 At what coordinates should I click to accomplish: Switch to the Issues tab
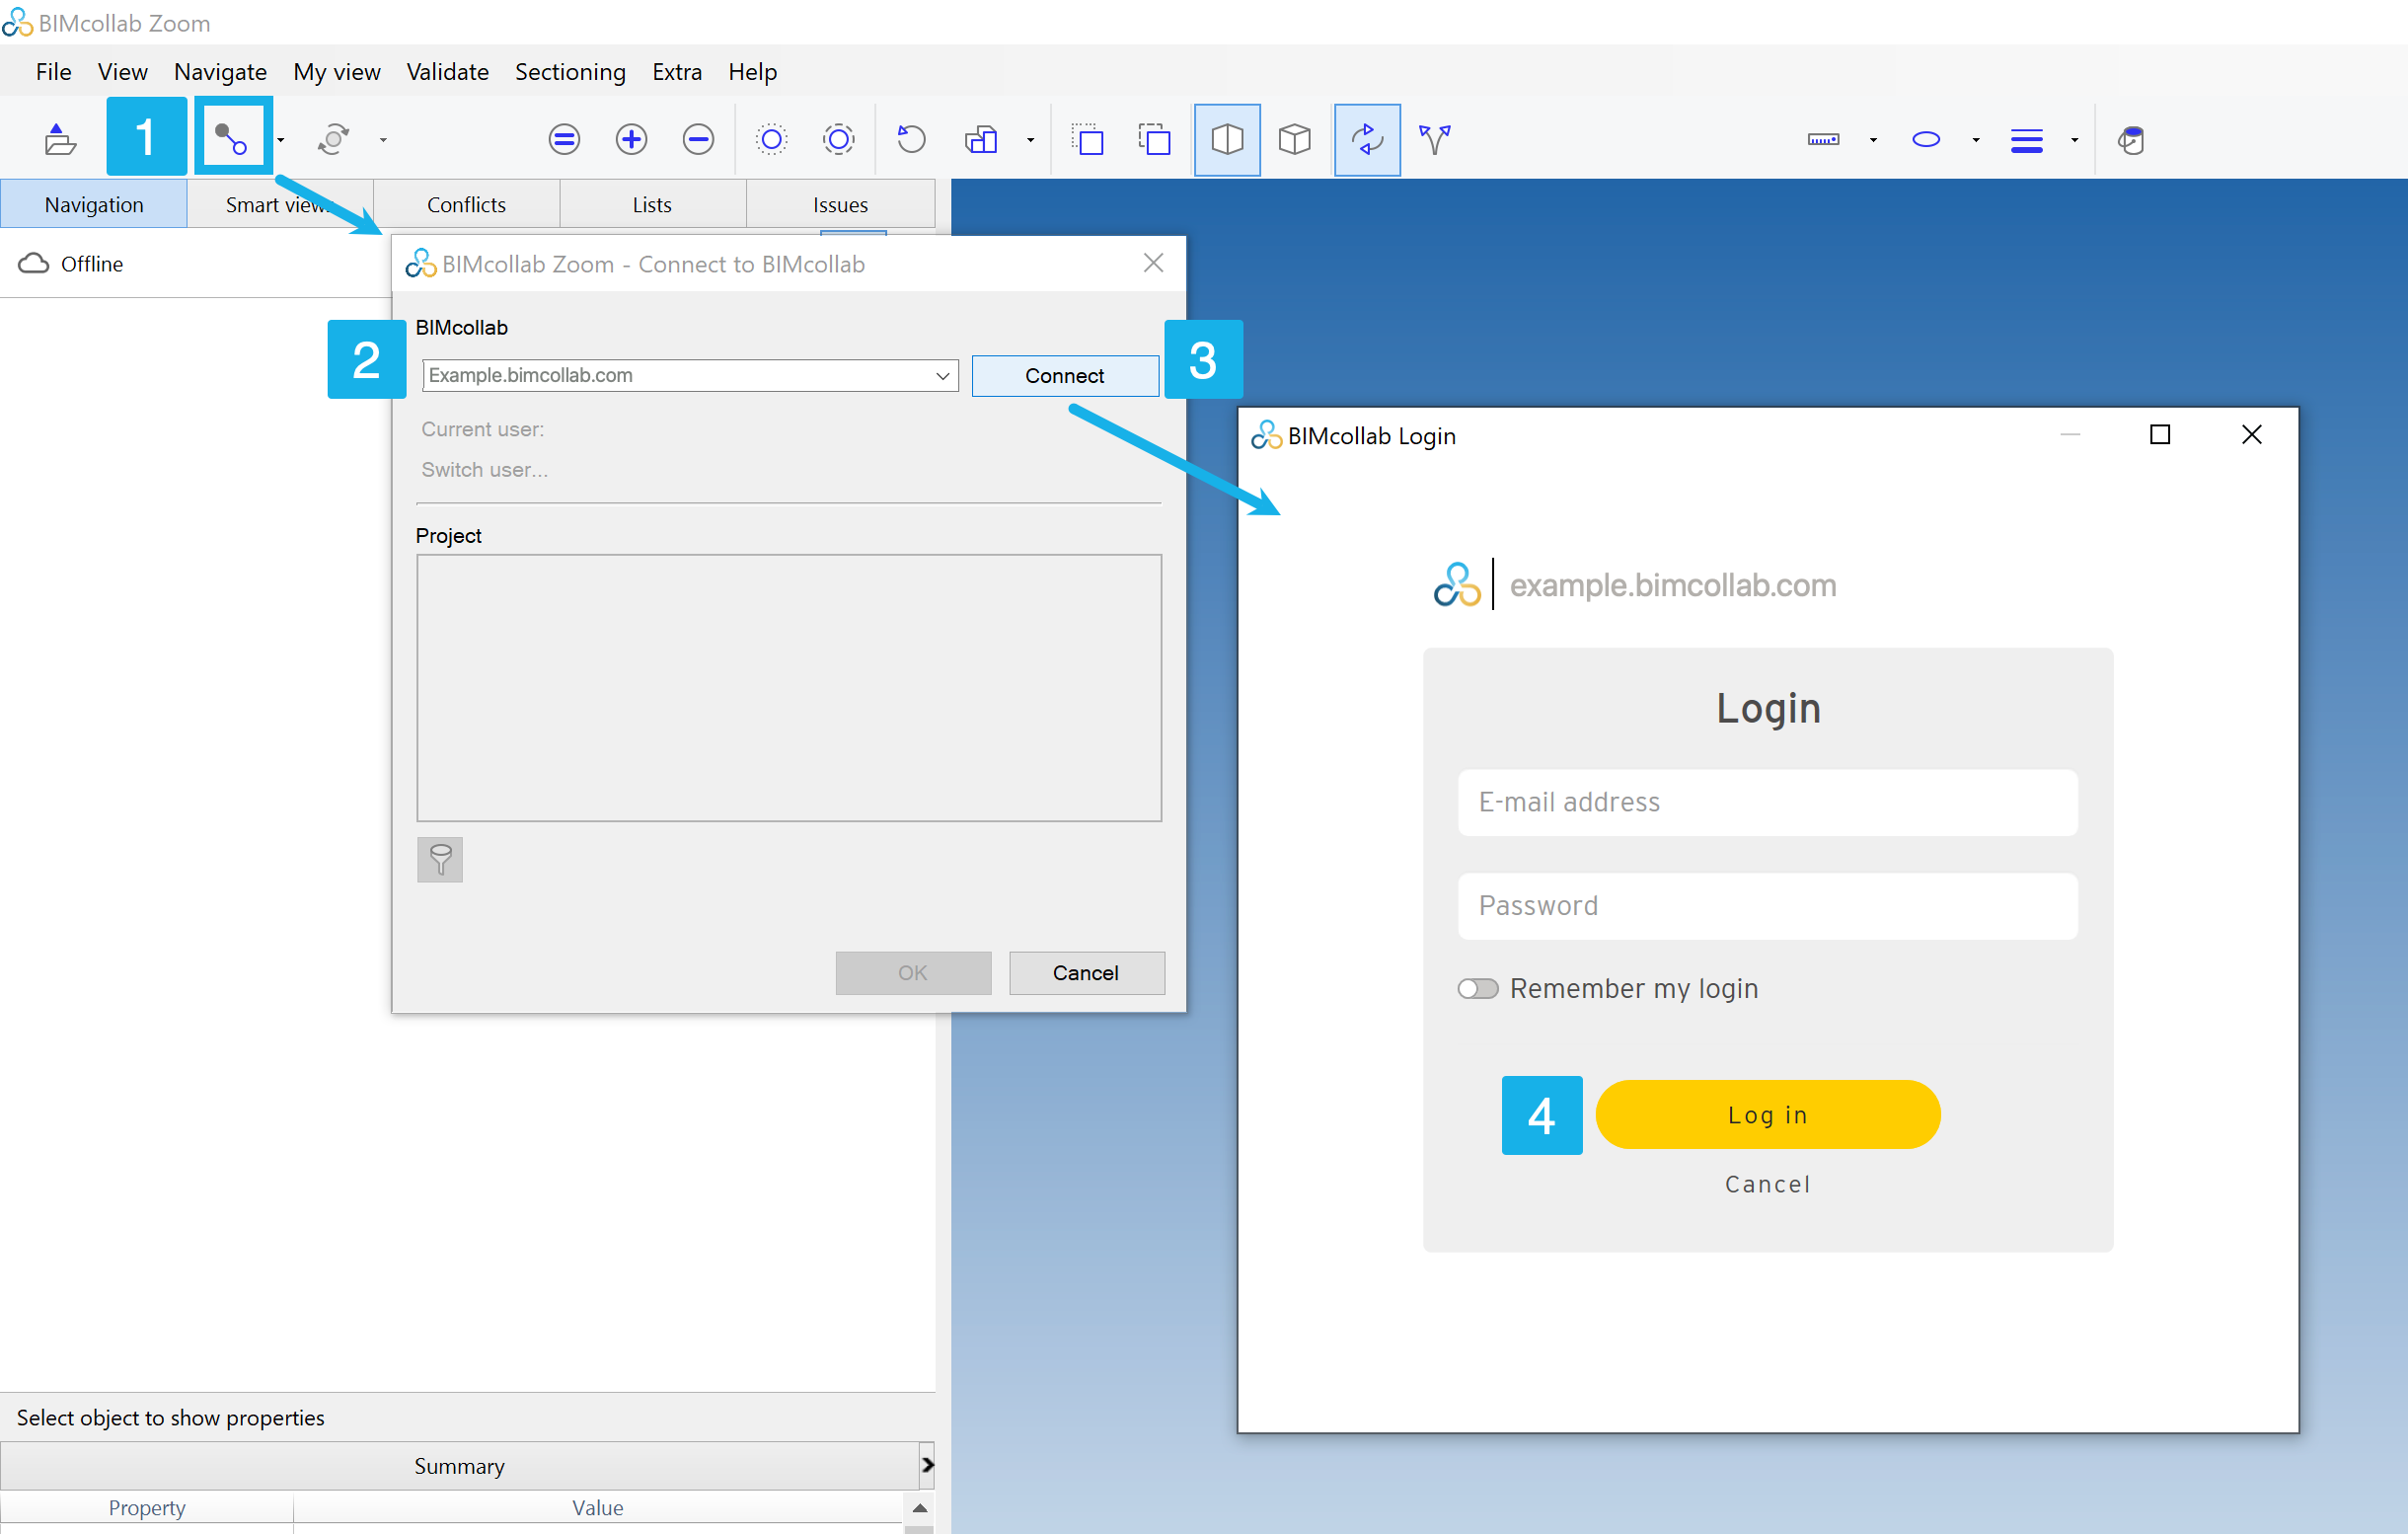click(x=840, y=204)
